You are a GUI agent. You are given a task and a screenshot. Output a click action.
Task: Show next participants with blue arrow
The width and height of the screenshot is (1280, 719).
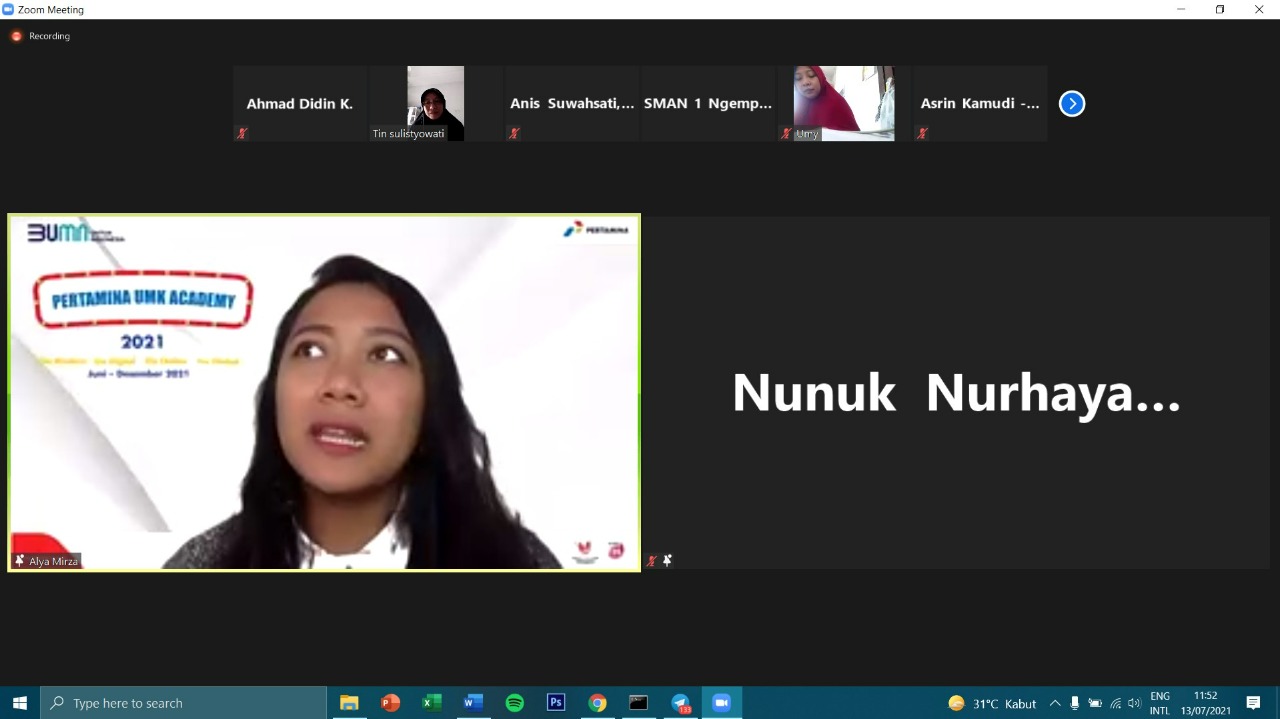[x=1072, y=104]
